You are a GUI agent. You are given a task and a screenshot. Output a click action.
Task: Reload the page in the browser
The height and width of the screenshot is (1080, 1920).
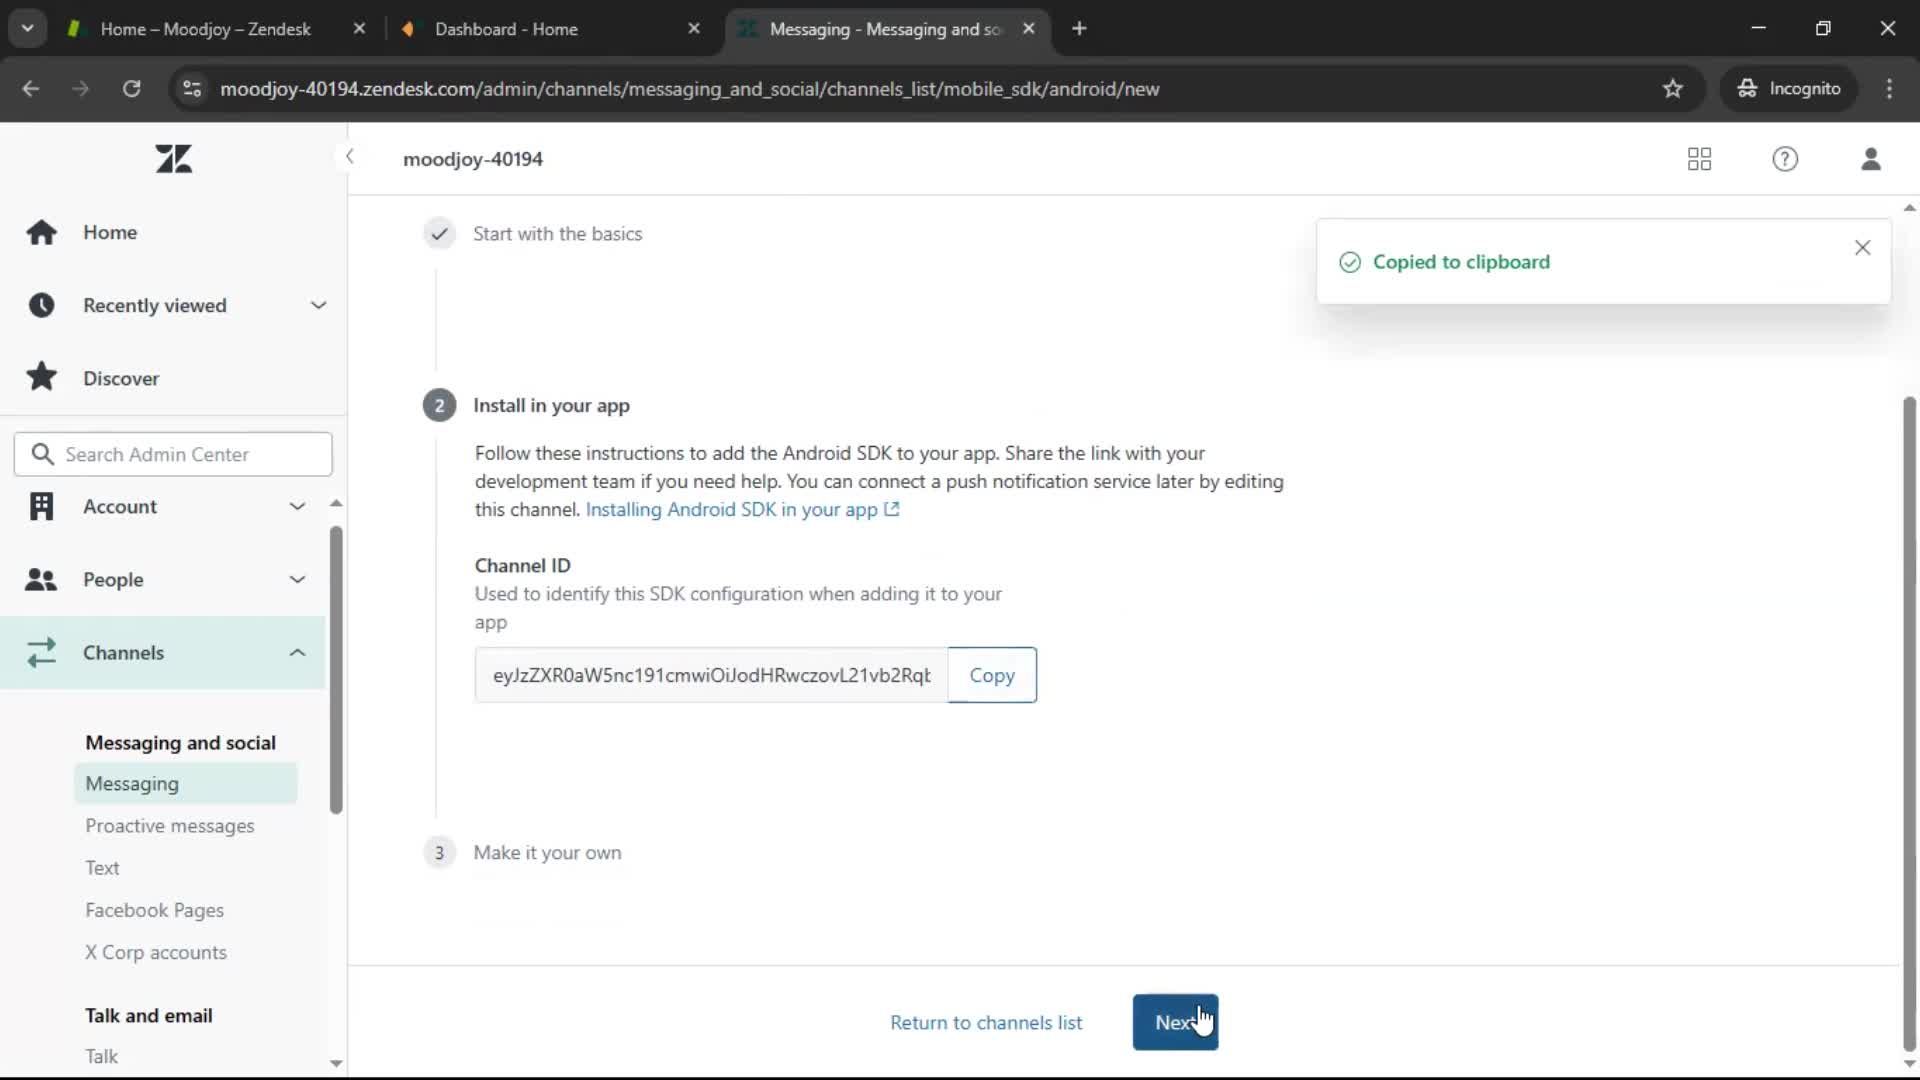pyautogui.click(x=131, y=89)
